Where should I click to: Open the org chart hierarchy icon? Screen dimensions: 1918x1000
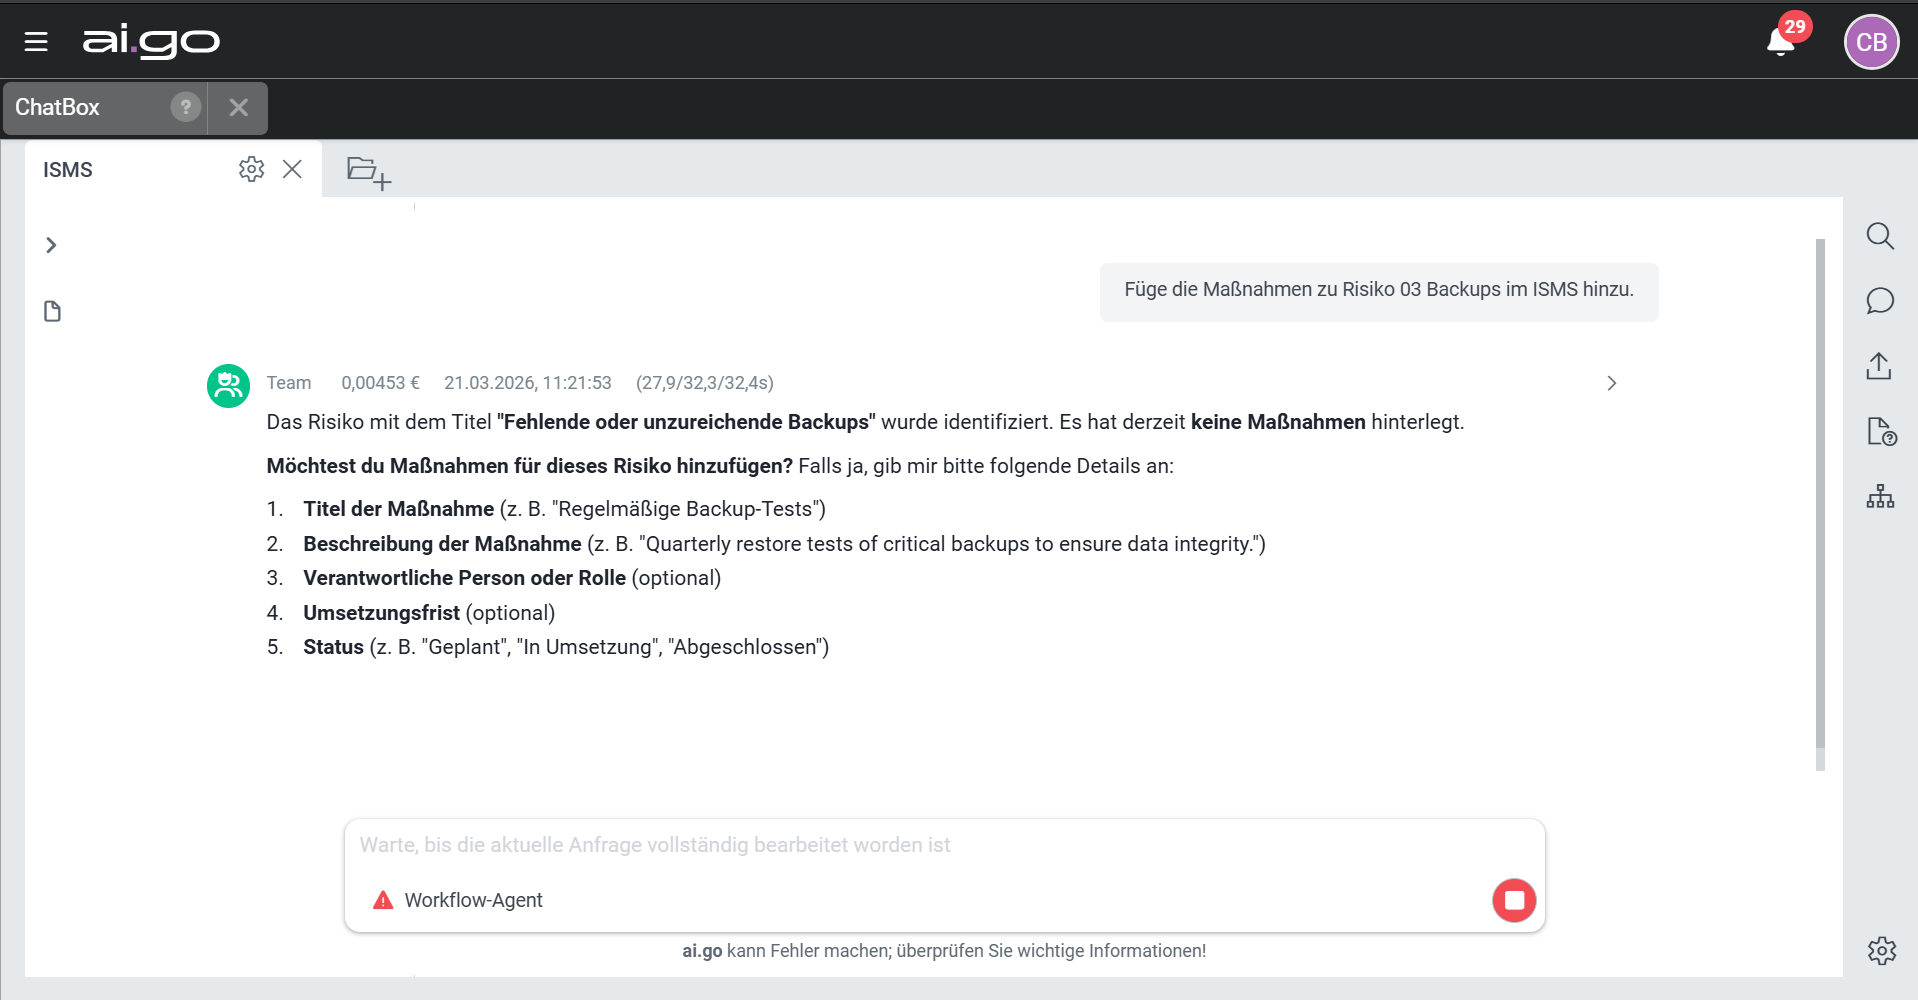(x=1880, y=496)
